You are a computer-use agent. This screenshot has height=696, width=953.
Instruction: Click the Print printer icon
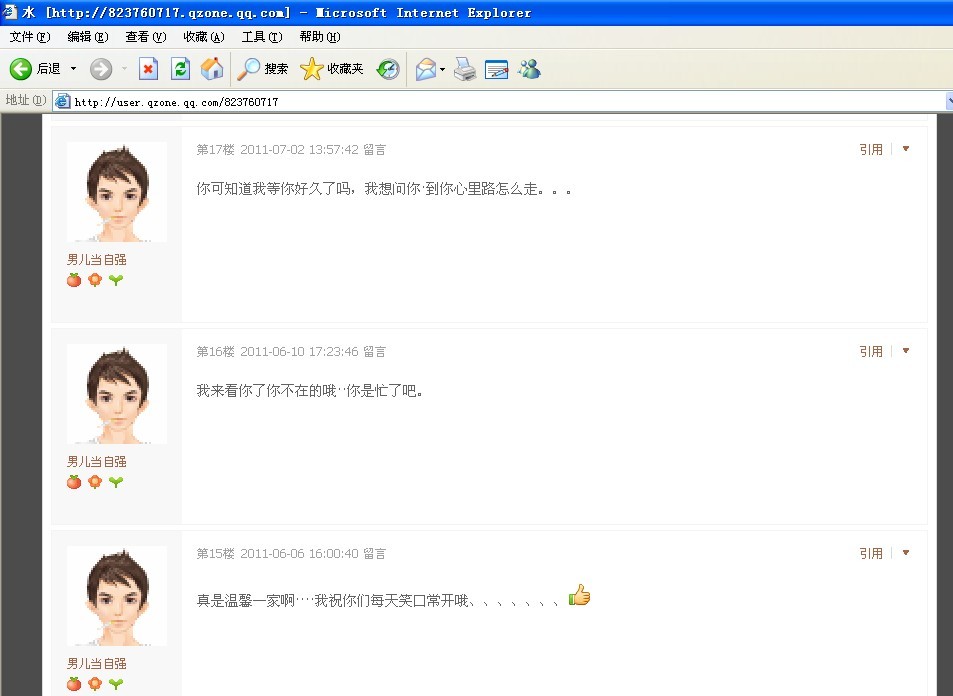(x=465, y=69)
